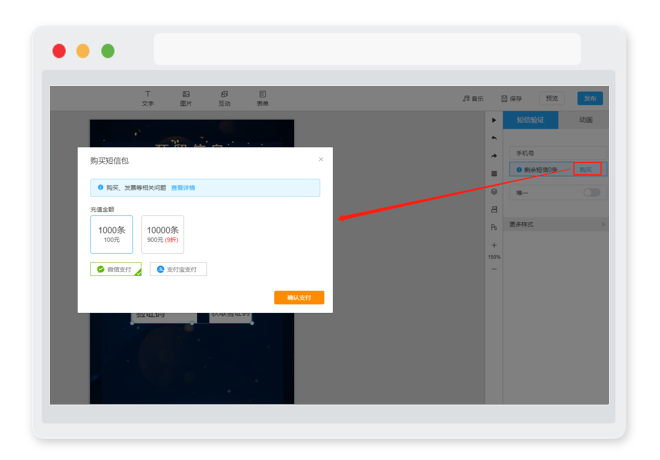660x460 pixels.
Task: Select the 1000条 100元 package
Action: 112,234
